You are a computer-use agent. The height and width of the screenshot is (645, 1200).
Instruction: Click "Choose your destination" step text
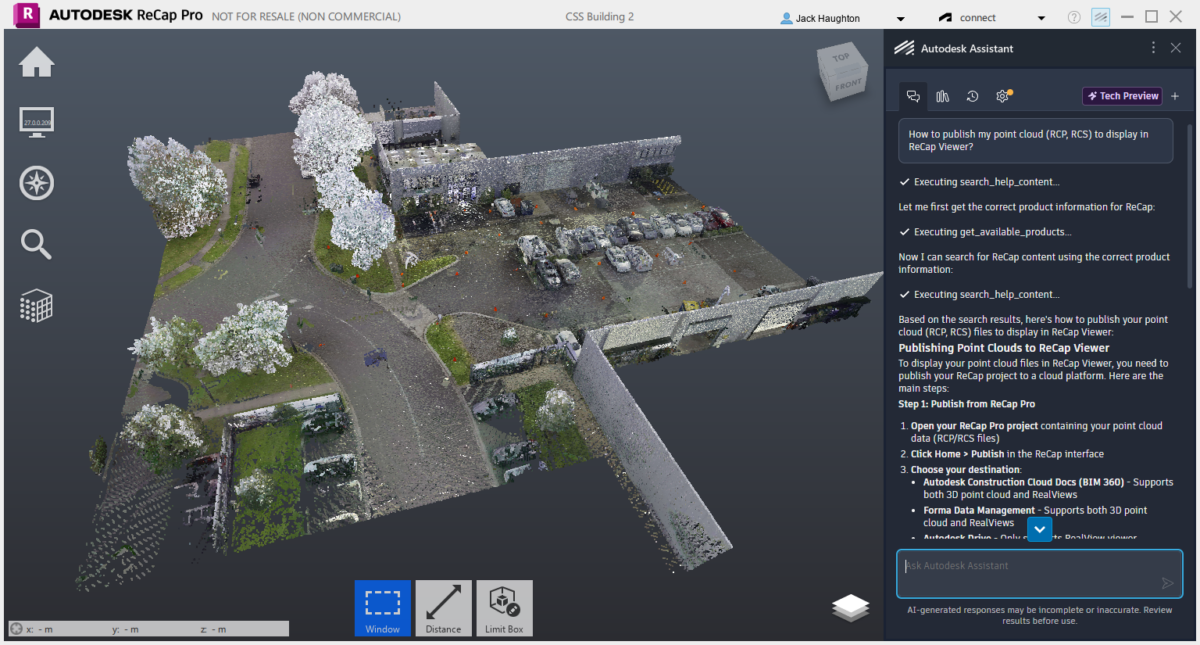(x=965, y=469)
